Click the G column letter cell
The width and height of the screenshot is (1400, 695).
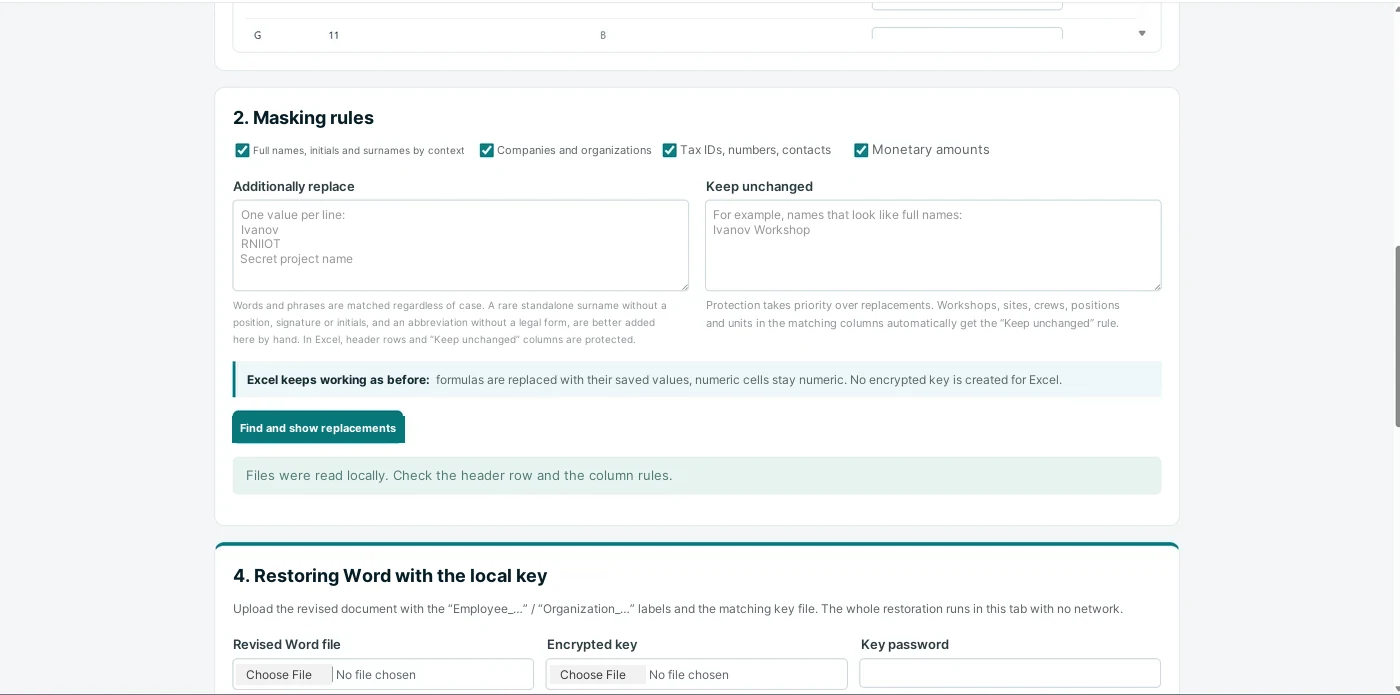[258, 35]
